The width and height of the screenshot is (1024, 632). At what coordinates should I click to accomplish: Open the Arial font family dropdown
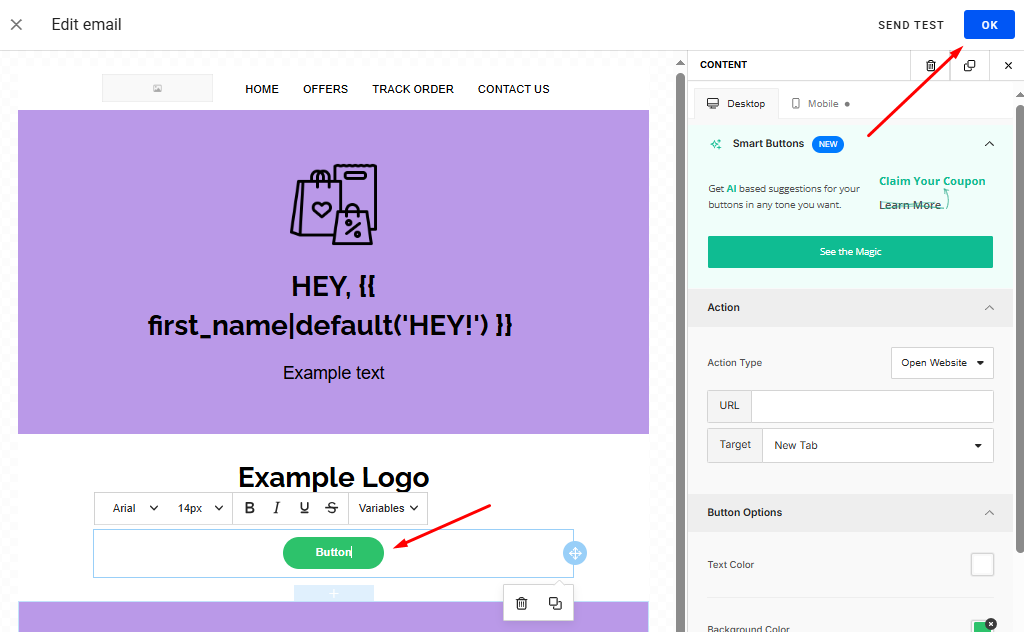[x=135, y=508]
